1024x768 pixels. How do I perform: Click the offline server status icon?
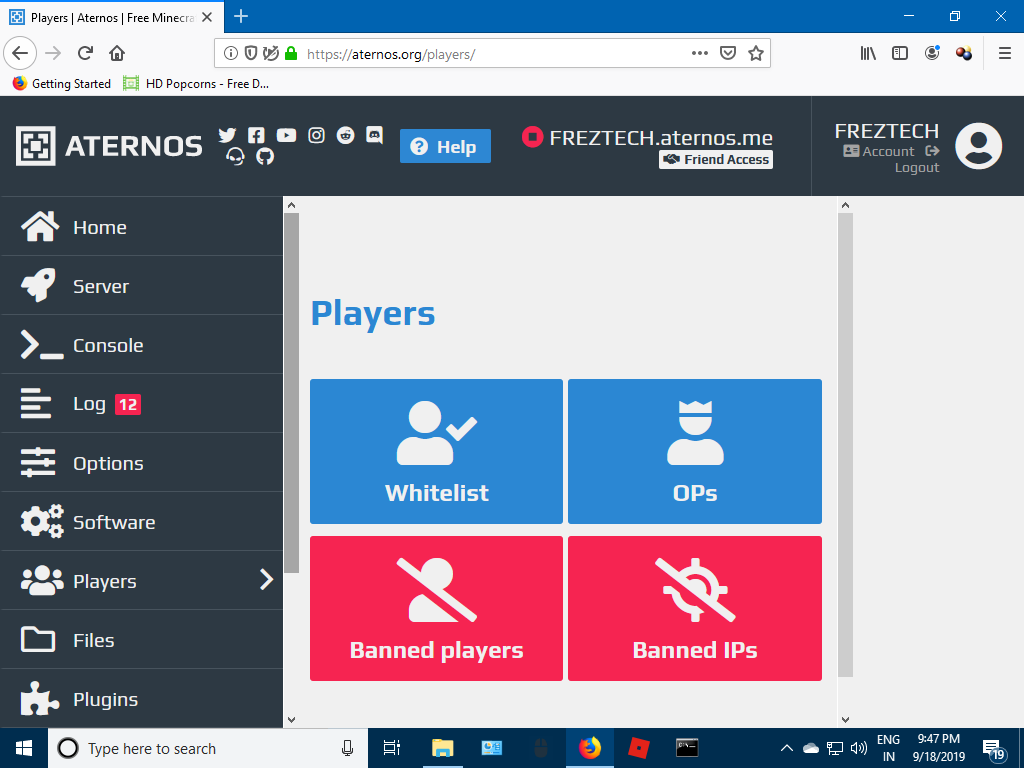(532, 137)
